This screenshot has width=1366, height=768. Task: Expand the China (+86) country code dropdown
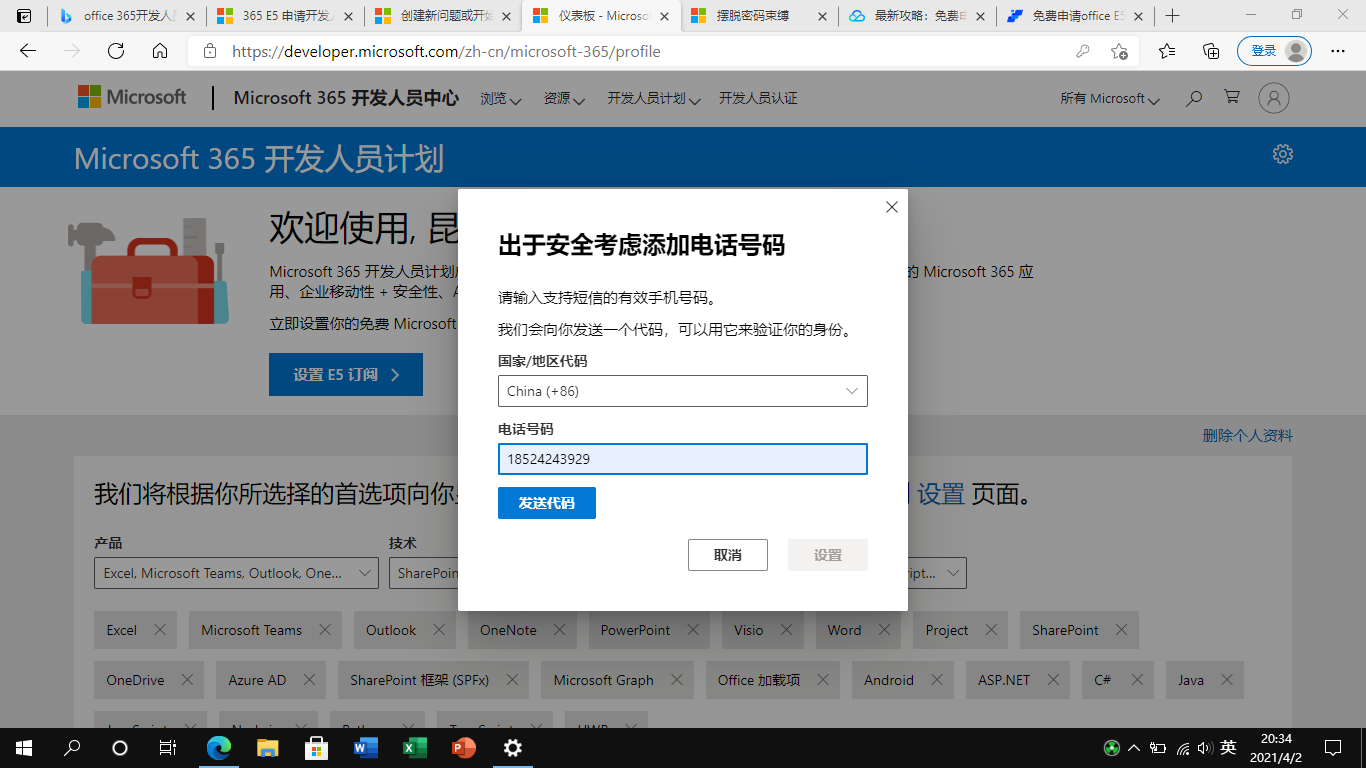[x=683, y=391]
